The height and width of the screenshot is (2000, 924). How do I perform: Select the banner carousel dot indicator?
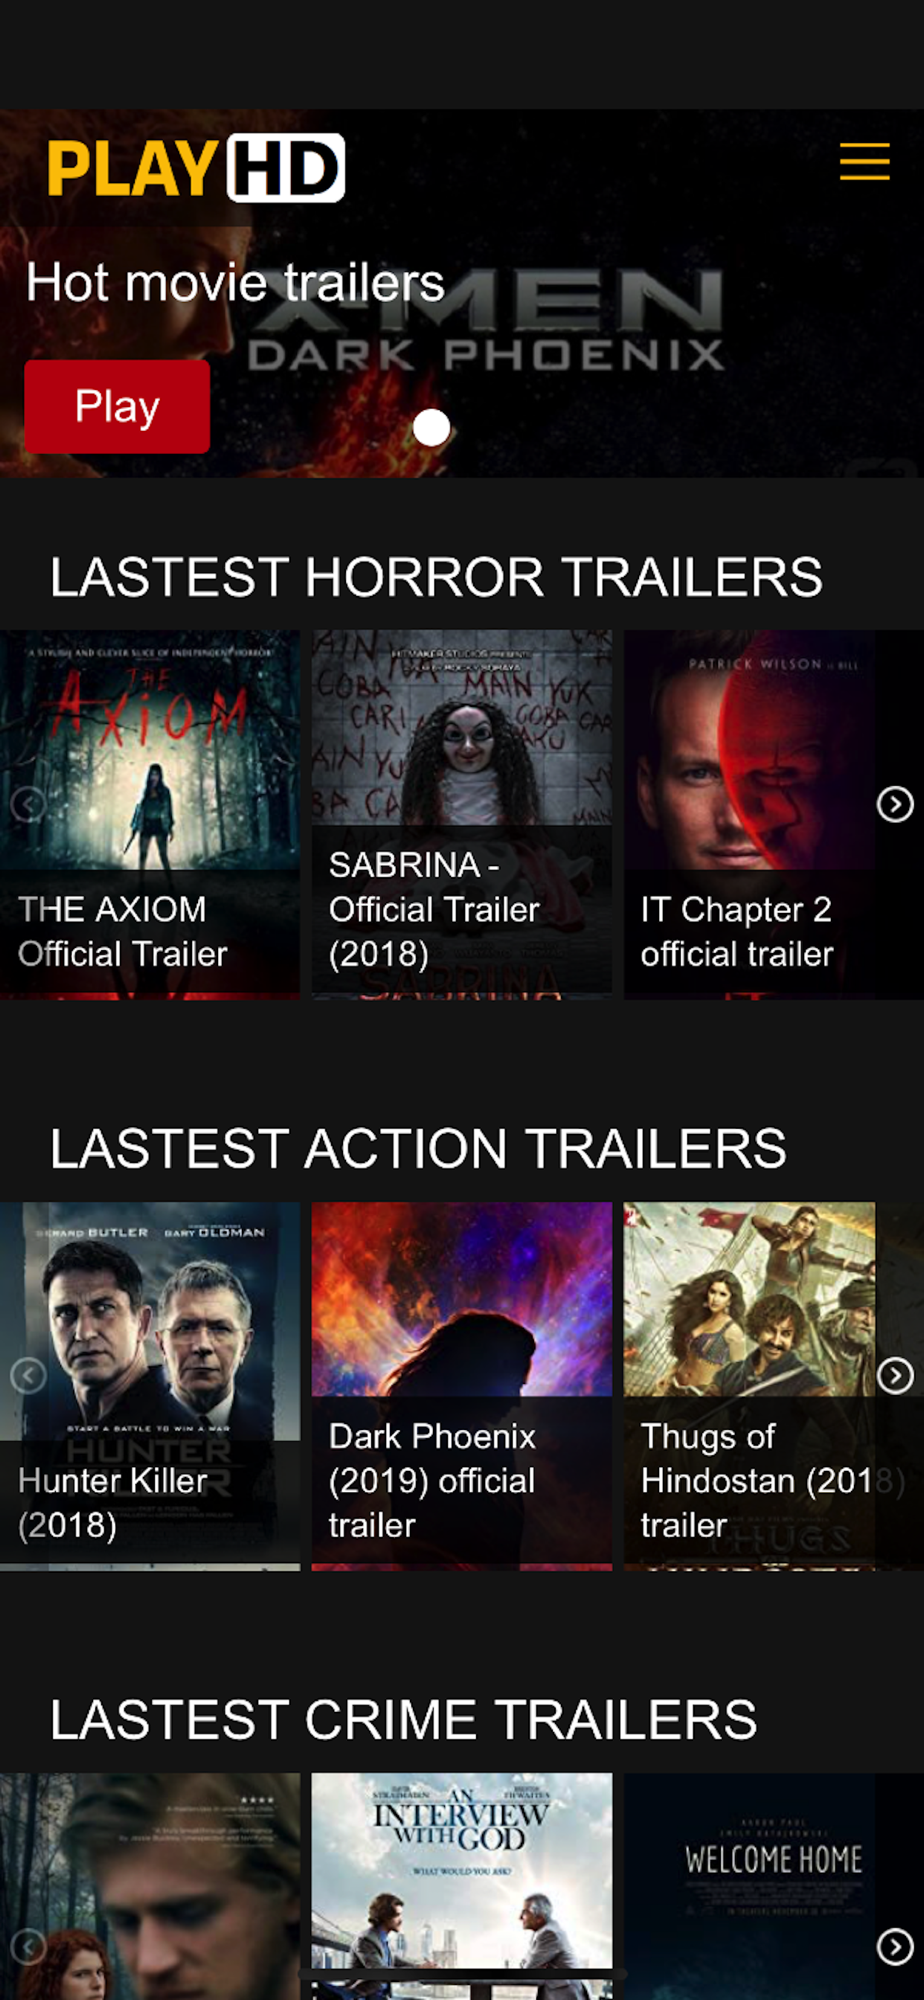432,428
